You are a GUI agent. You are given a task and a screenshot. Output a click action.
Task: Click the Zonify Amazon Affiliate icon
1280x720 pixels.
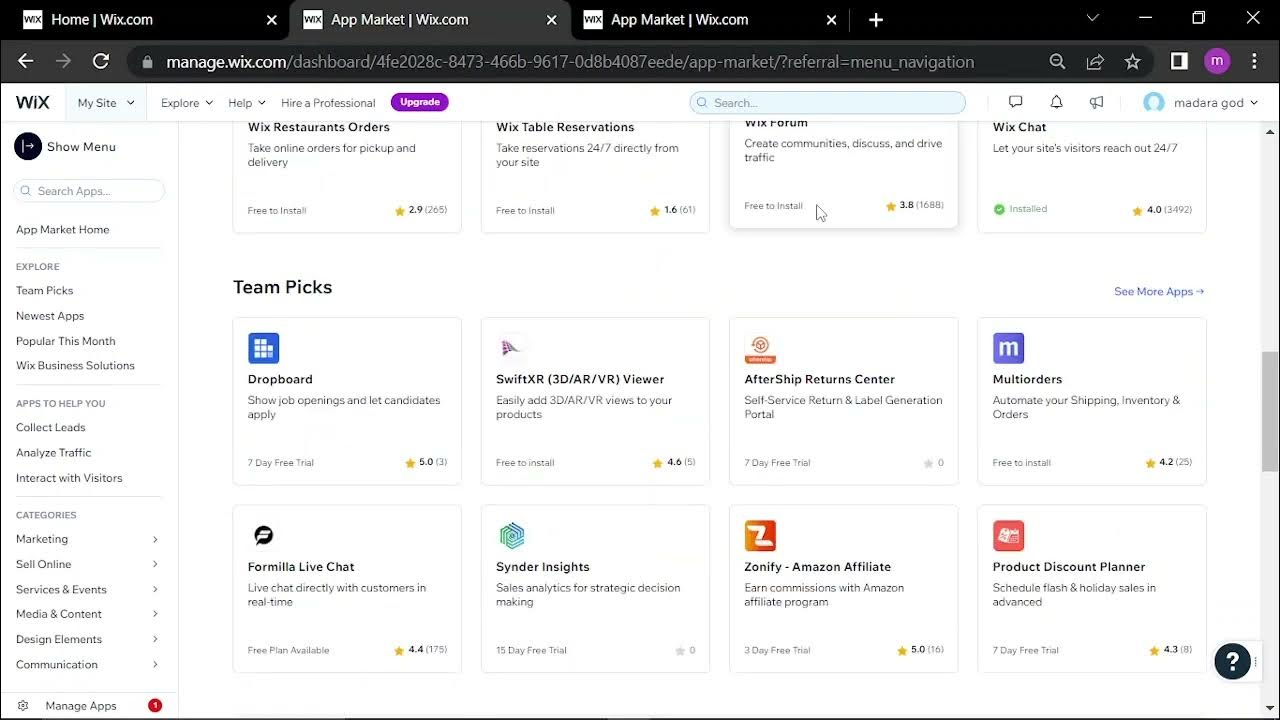[x=760, y=535]
